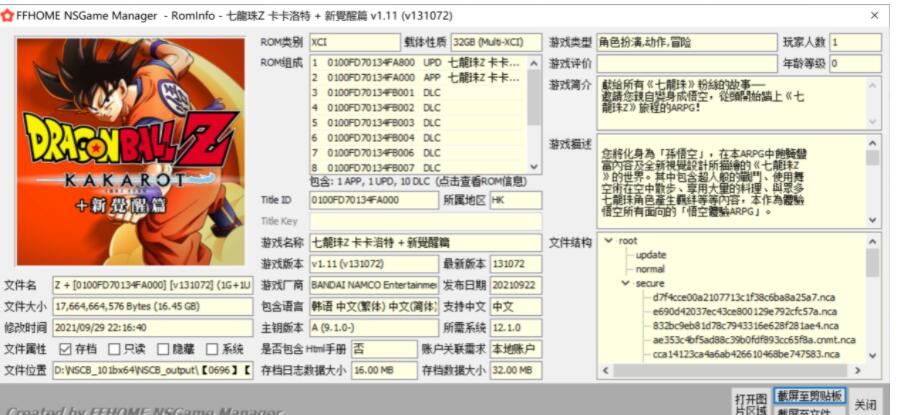The image size is (900, 415).
Task: Select ROM row 1 0100FD70134FA800 UPD
Action: click(x=418, y=62)
